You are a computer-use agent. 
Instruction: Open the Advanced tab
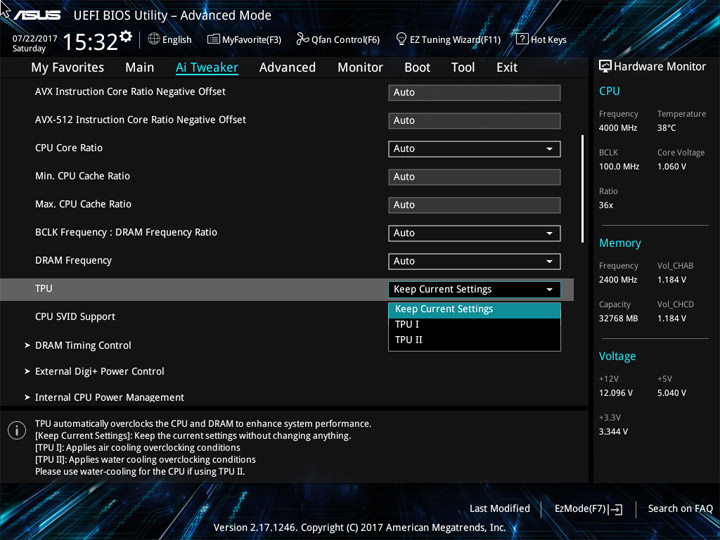[x=287, y=68]
